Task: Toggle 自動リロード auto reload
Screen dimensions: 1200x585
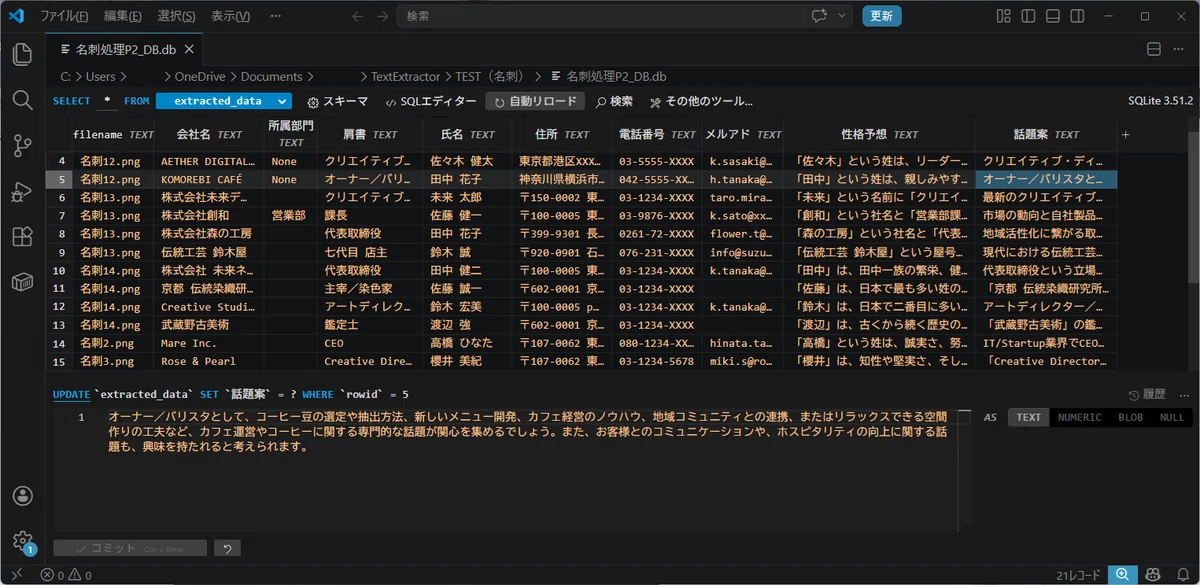Action: (x=536, y=101)
